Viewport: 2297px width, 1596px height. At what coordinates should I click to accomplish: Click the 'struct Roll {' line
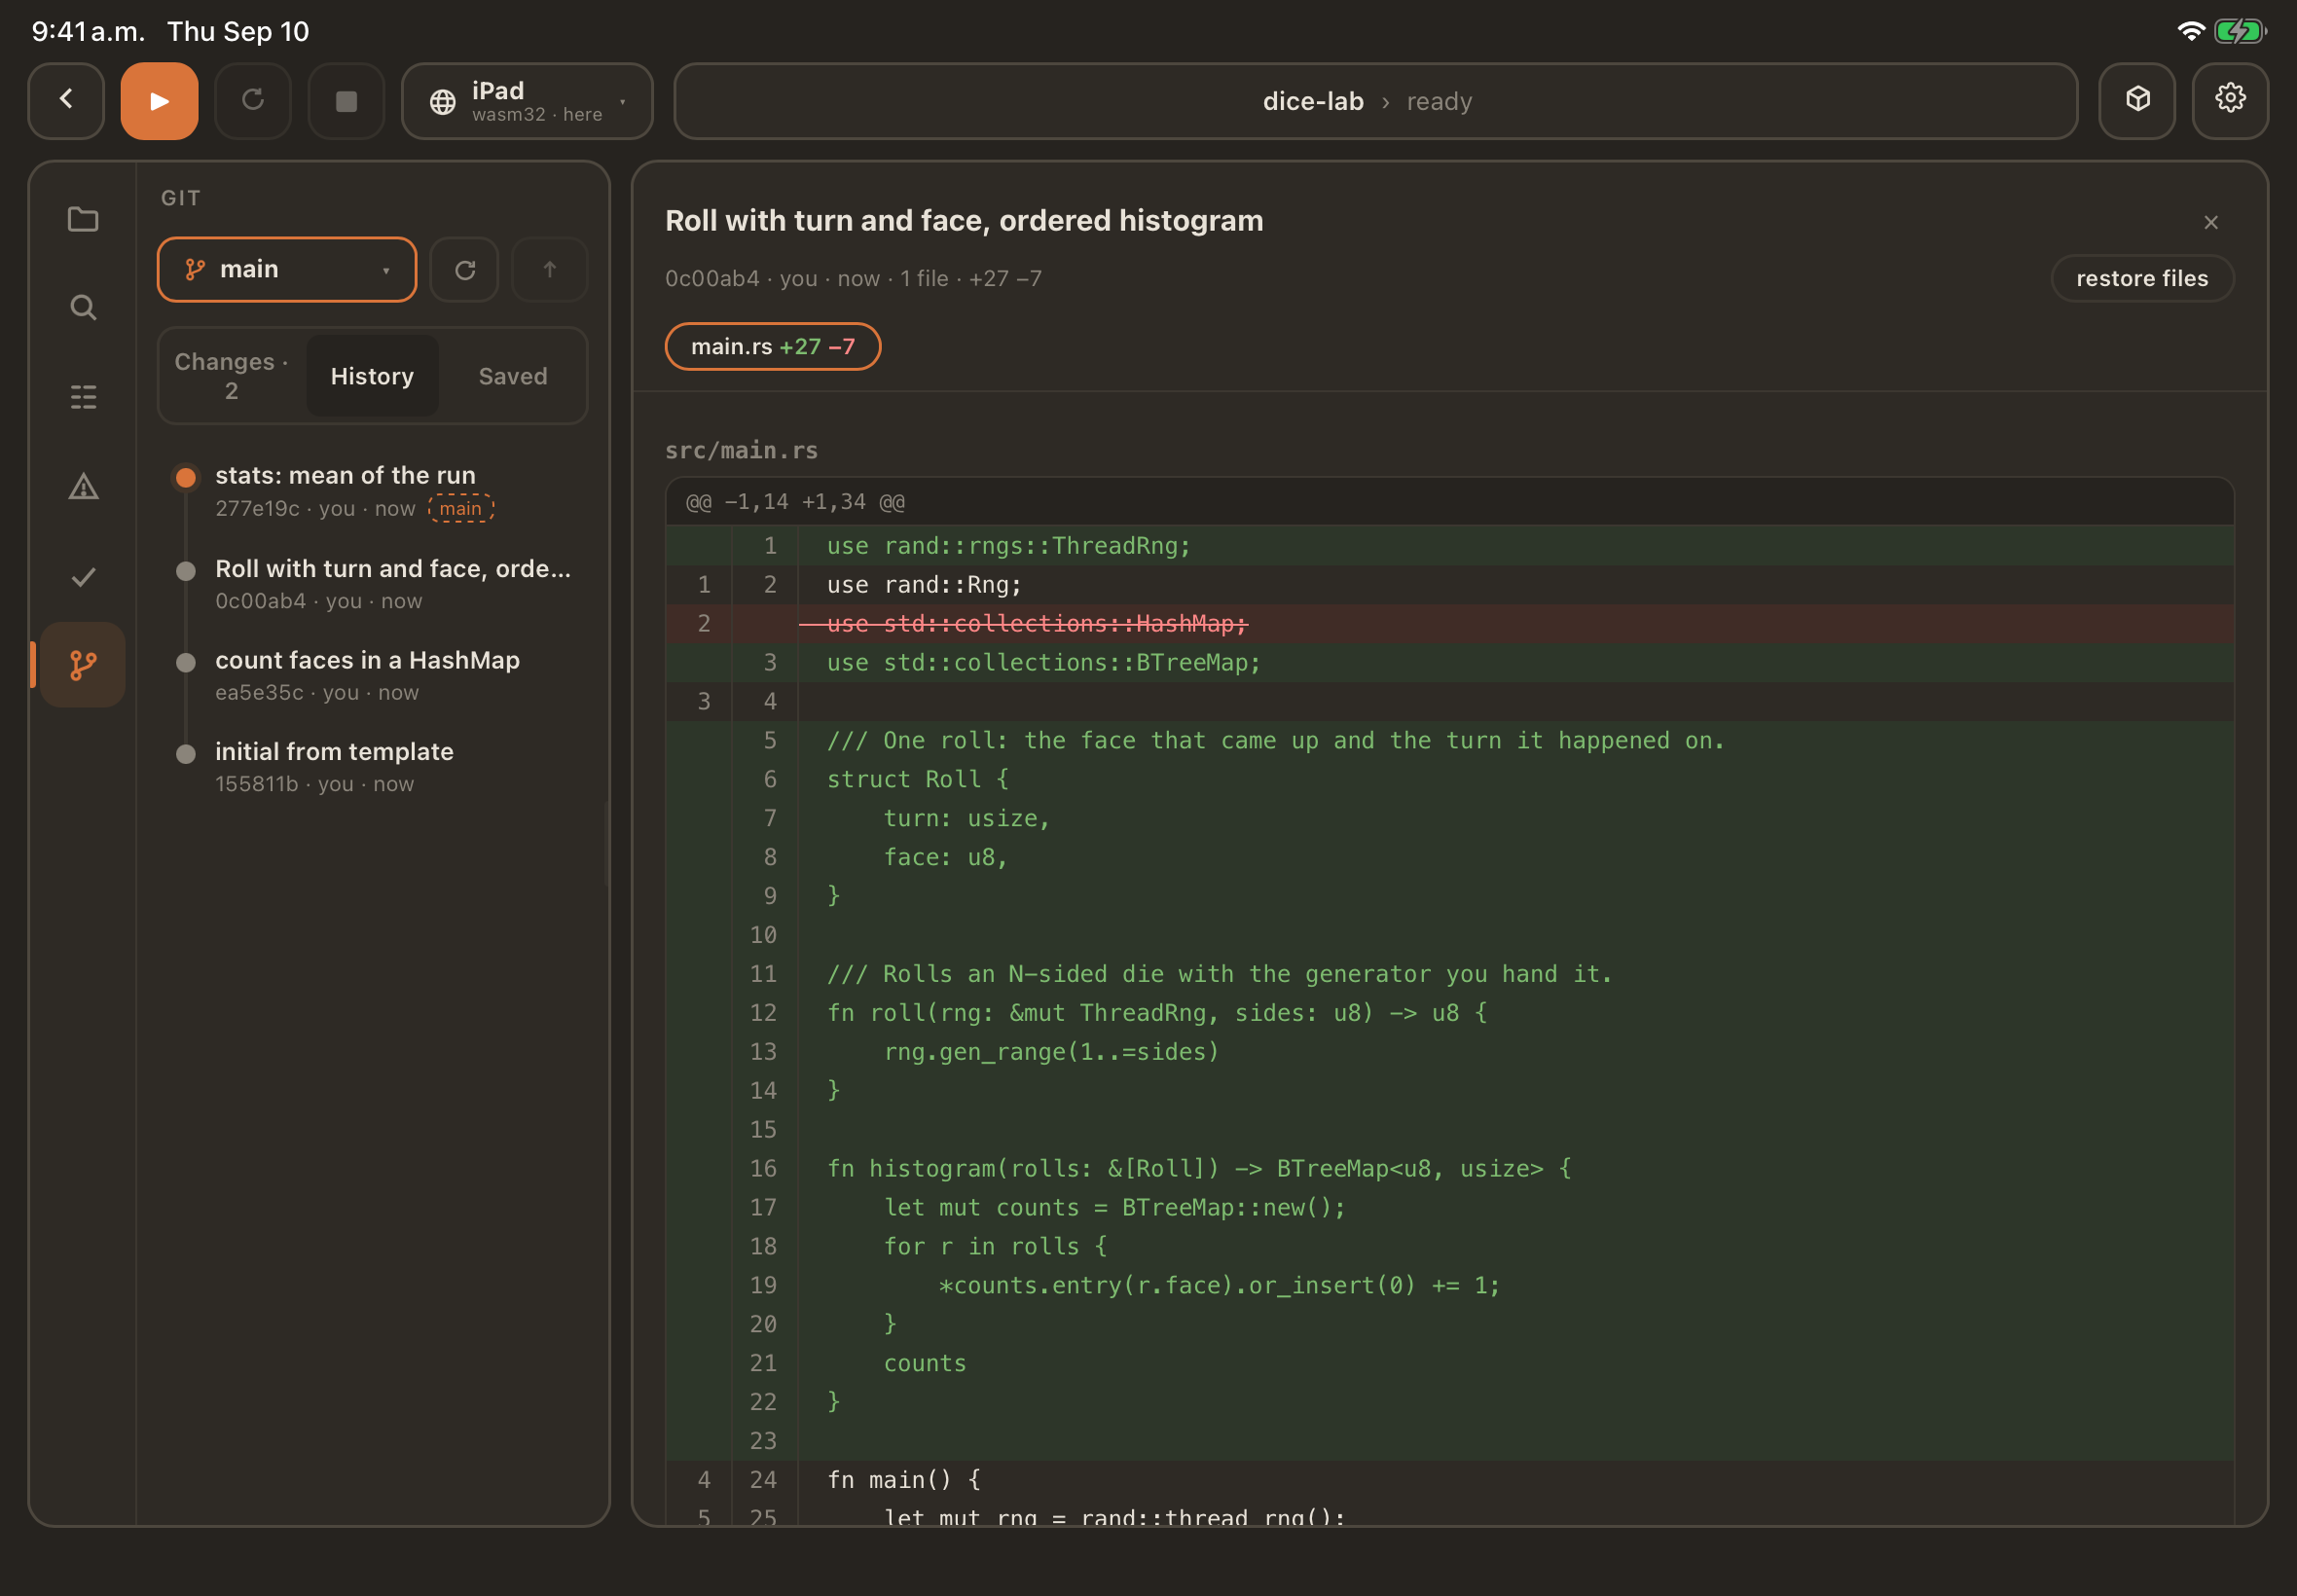tap(1450, 779)
